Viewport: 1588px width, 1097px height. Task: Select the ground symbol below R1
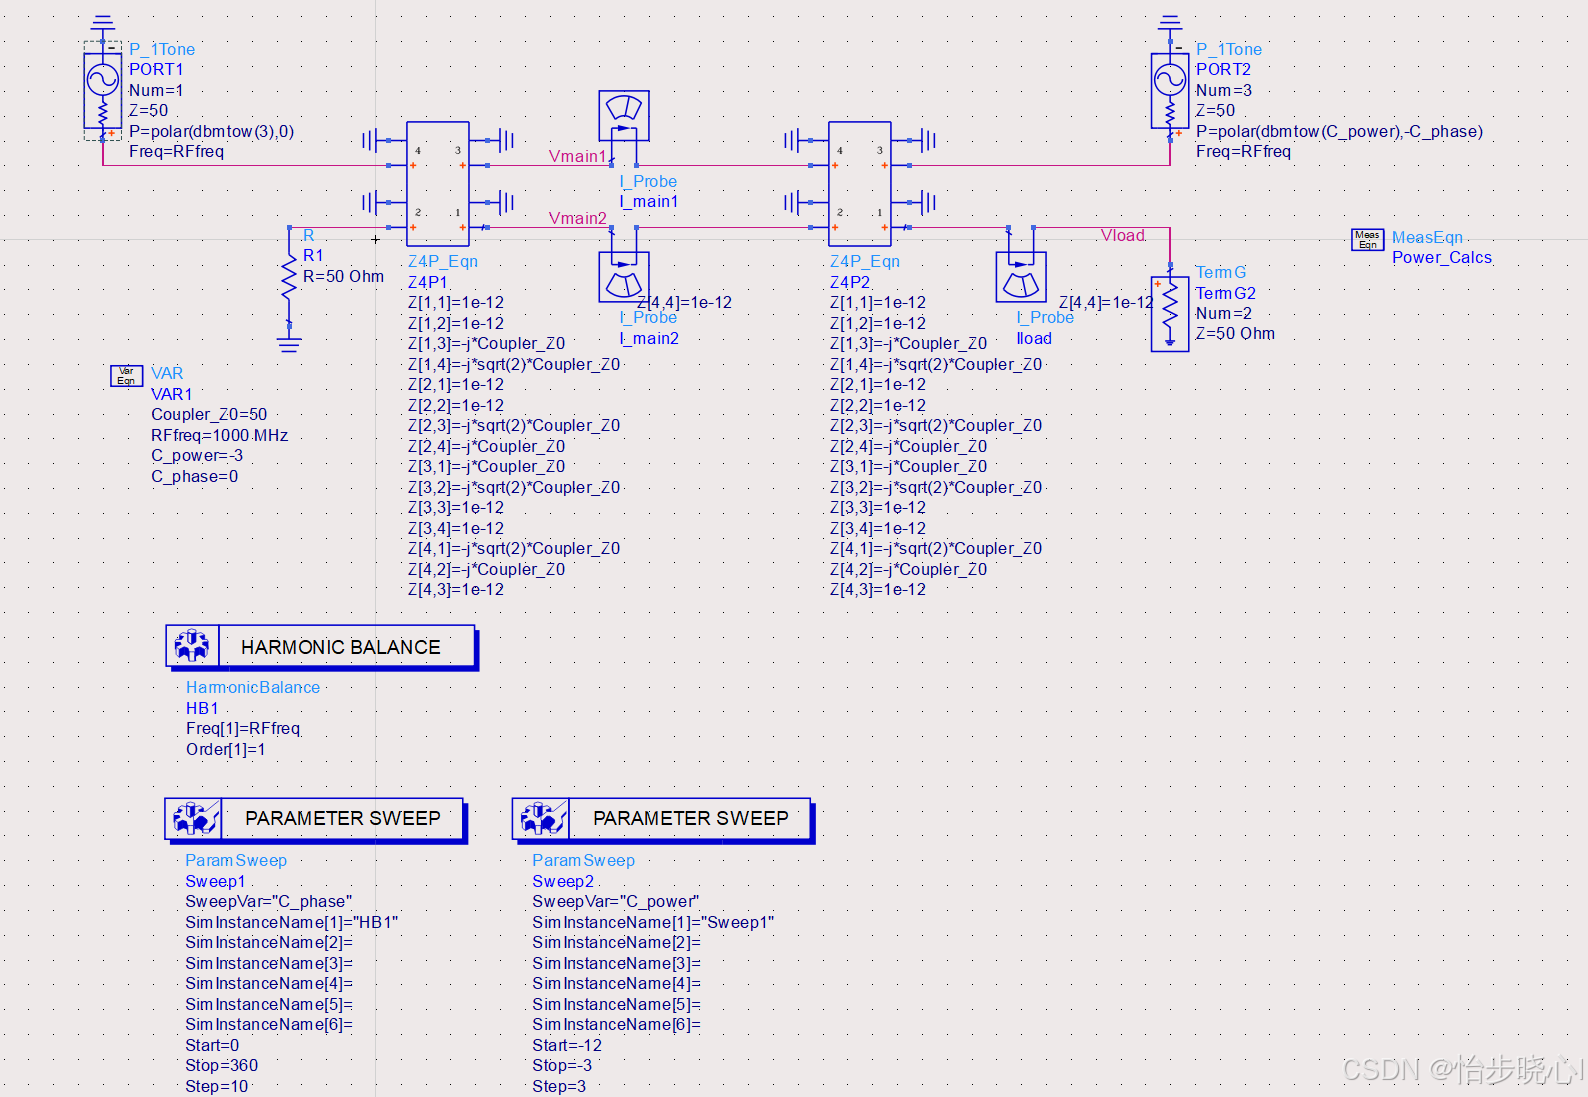[290, 344]
